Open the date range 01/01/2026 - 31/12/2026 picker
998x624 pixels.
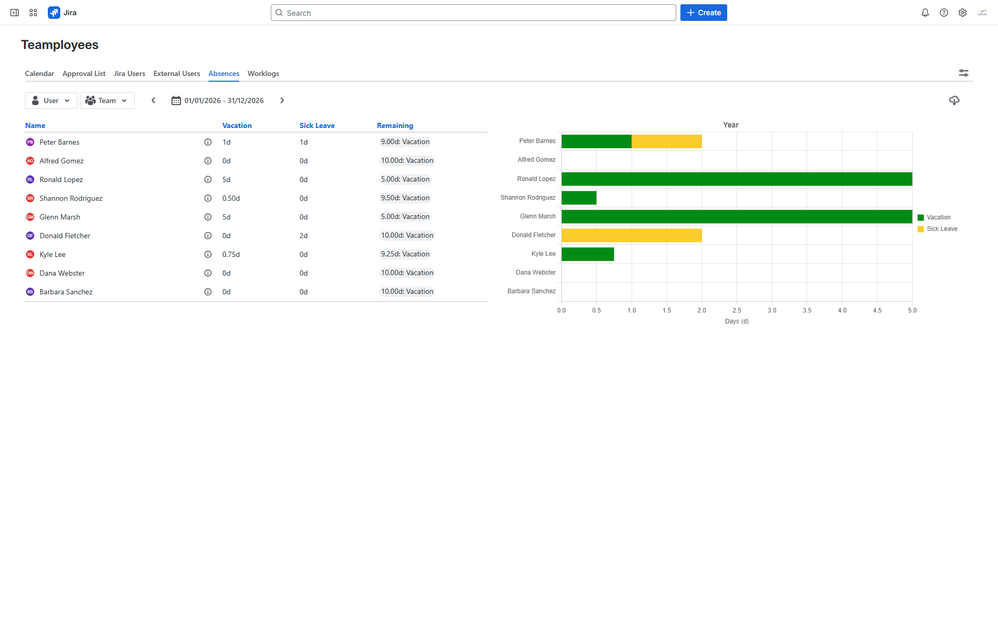pyautogui.click(x=218, y=101)
